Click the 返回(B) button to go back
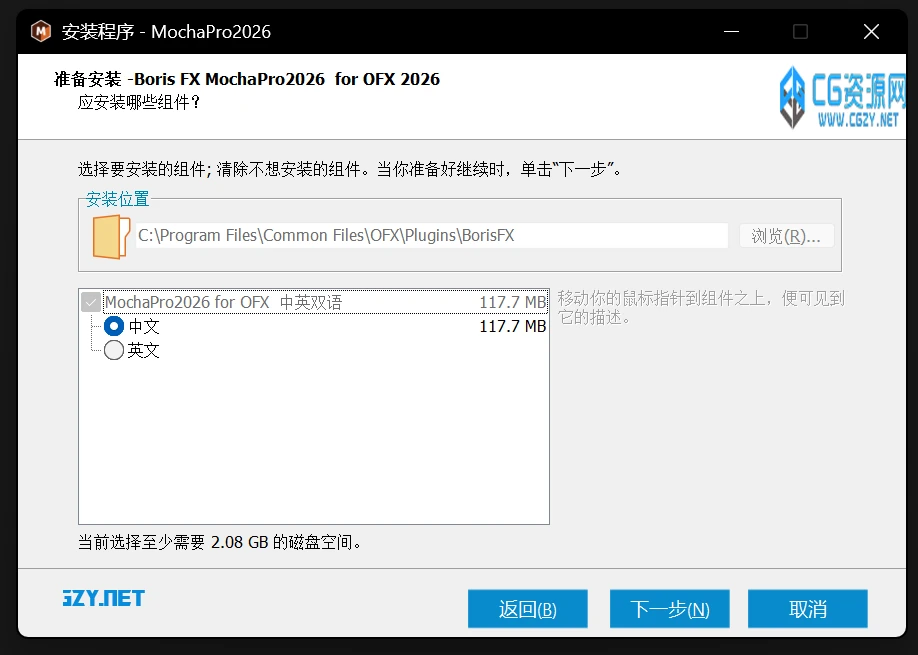Image resolution: width=918 pixels, height=655 pixels. click(x=527, y=608)
